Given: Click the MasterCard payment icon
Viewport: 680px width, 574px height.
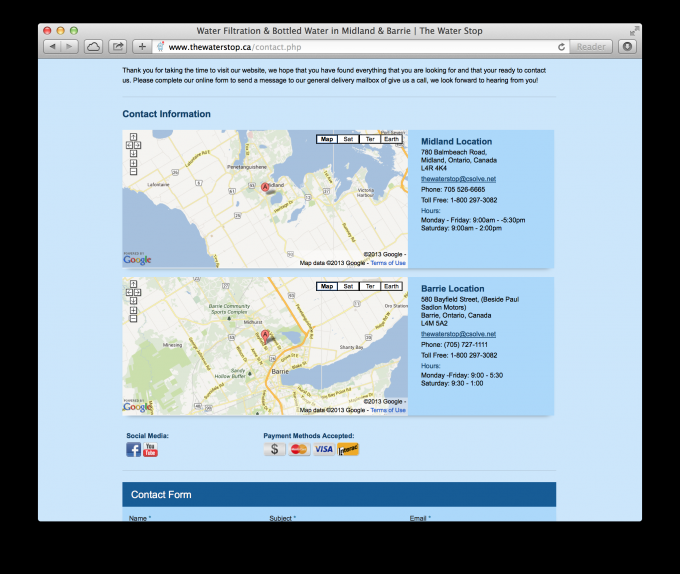Looking at the screenshot, I should coord(299,449).
